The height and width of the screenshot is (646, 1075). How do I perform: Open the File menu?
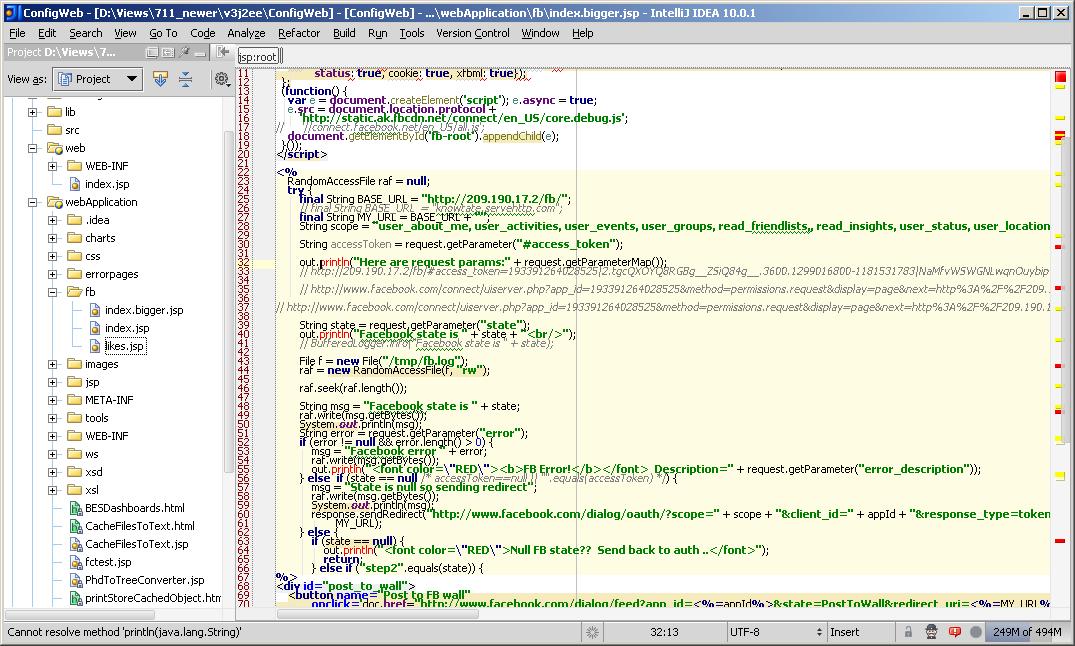(x=17, y=33)
